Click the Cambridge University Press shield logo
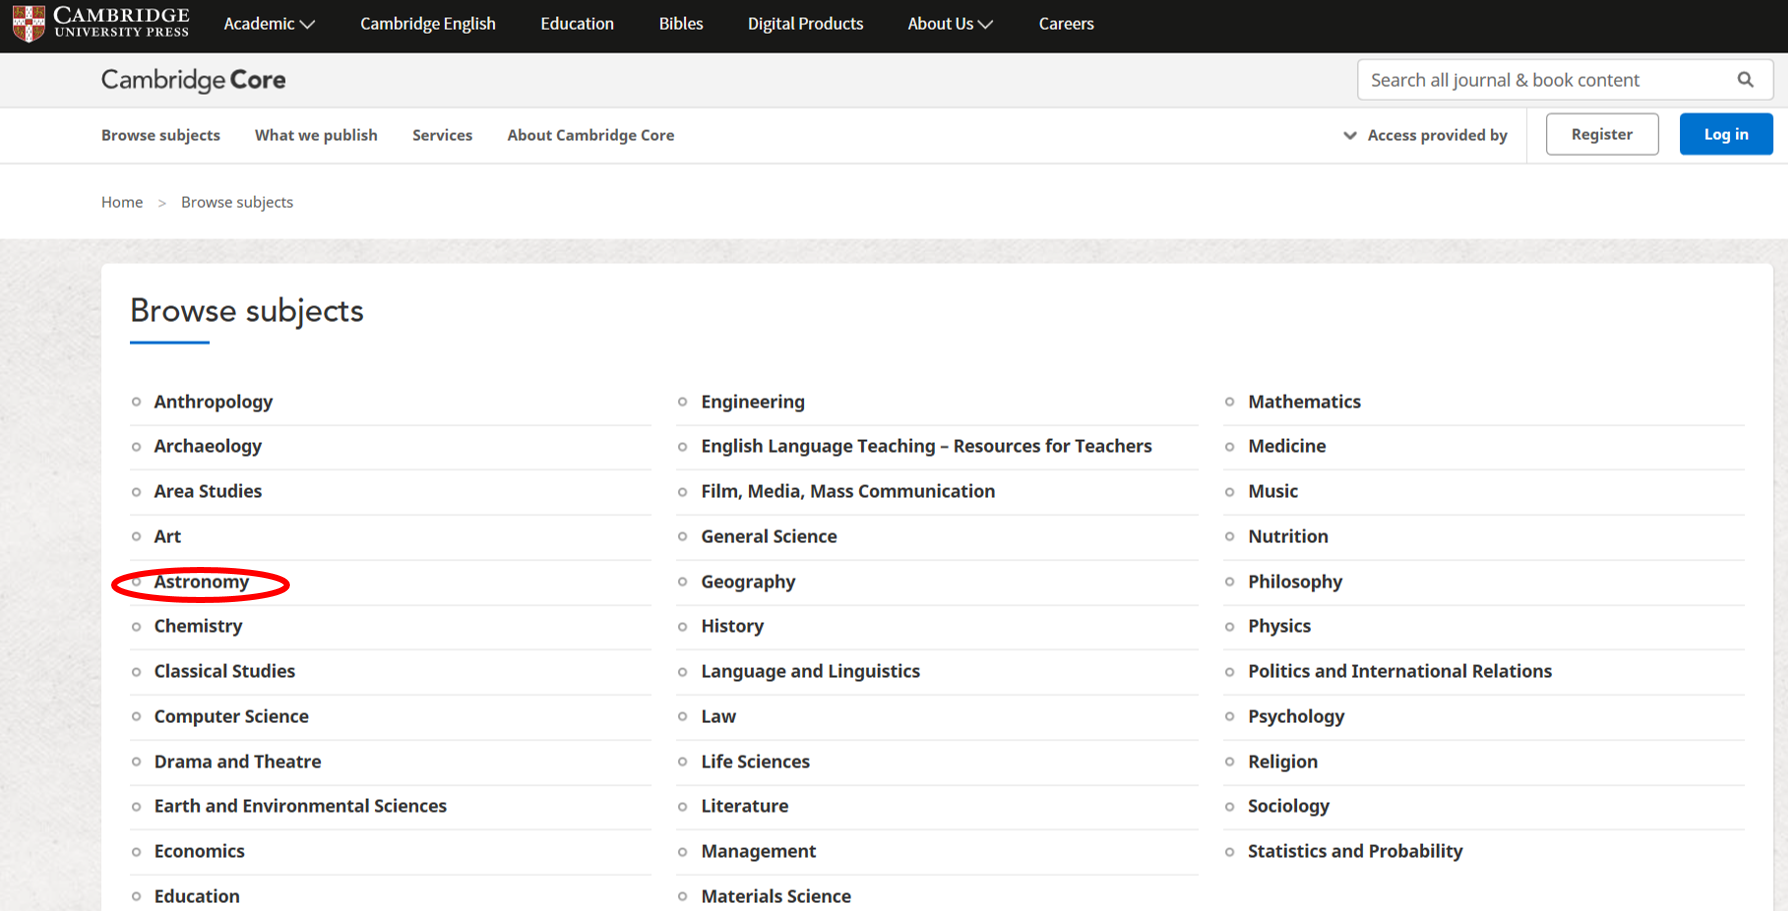Viewport: 1788px width, 911px height. (x=29, y=23)
